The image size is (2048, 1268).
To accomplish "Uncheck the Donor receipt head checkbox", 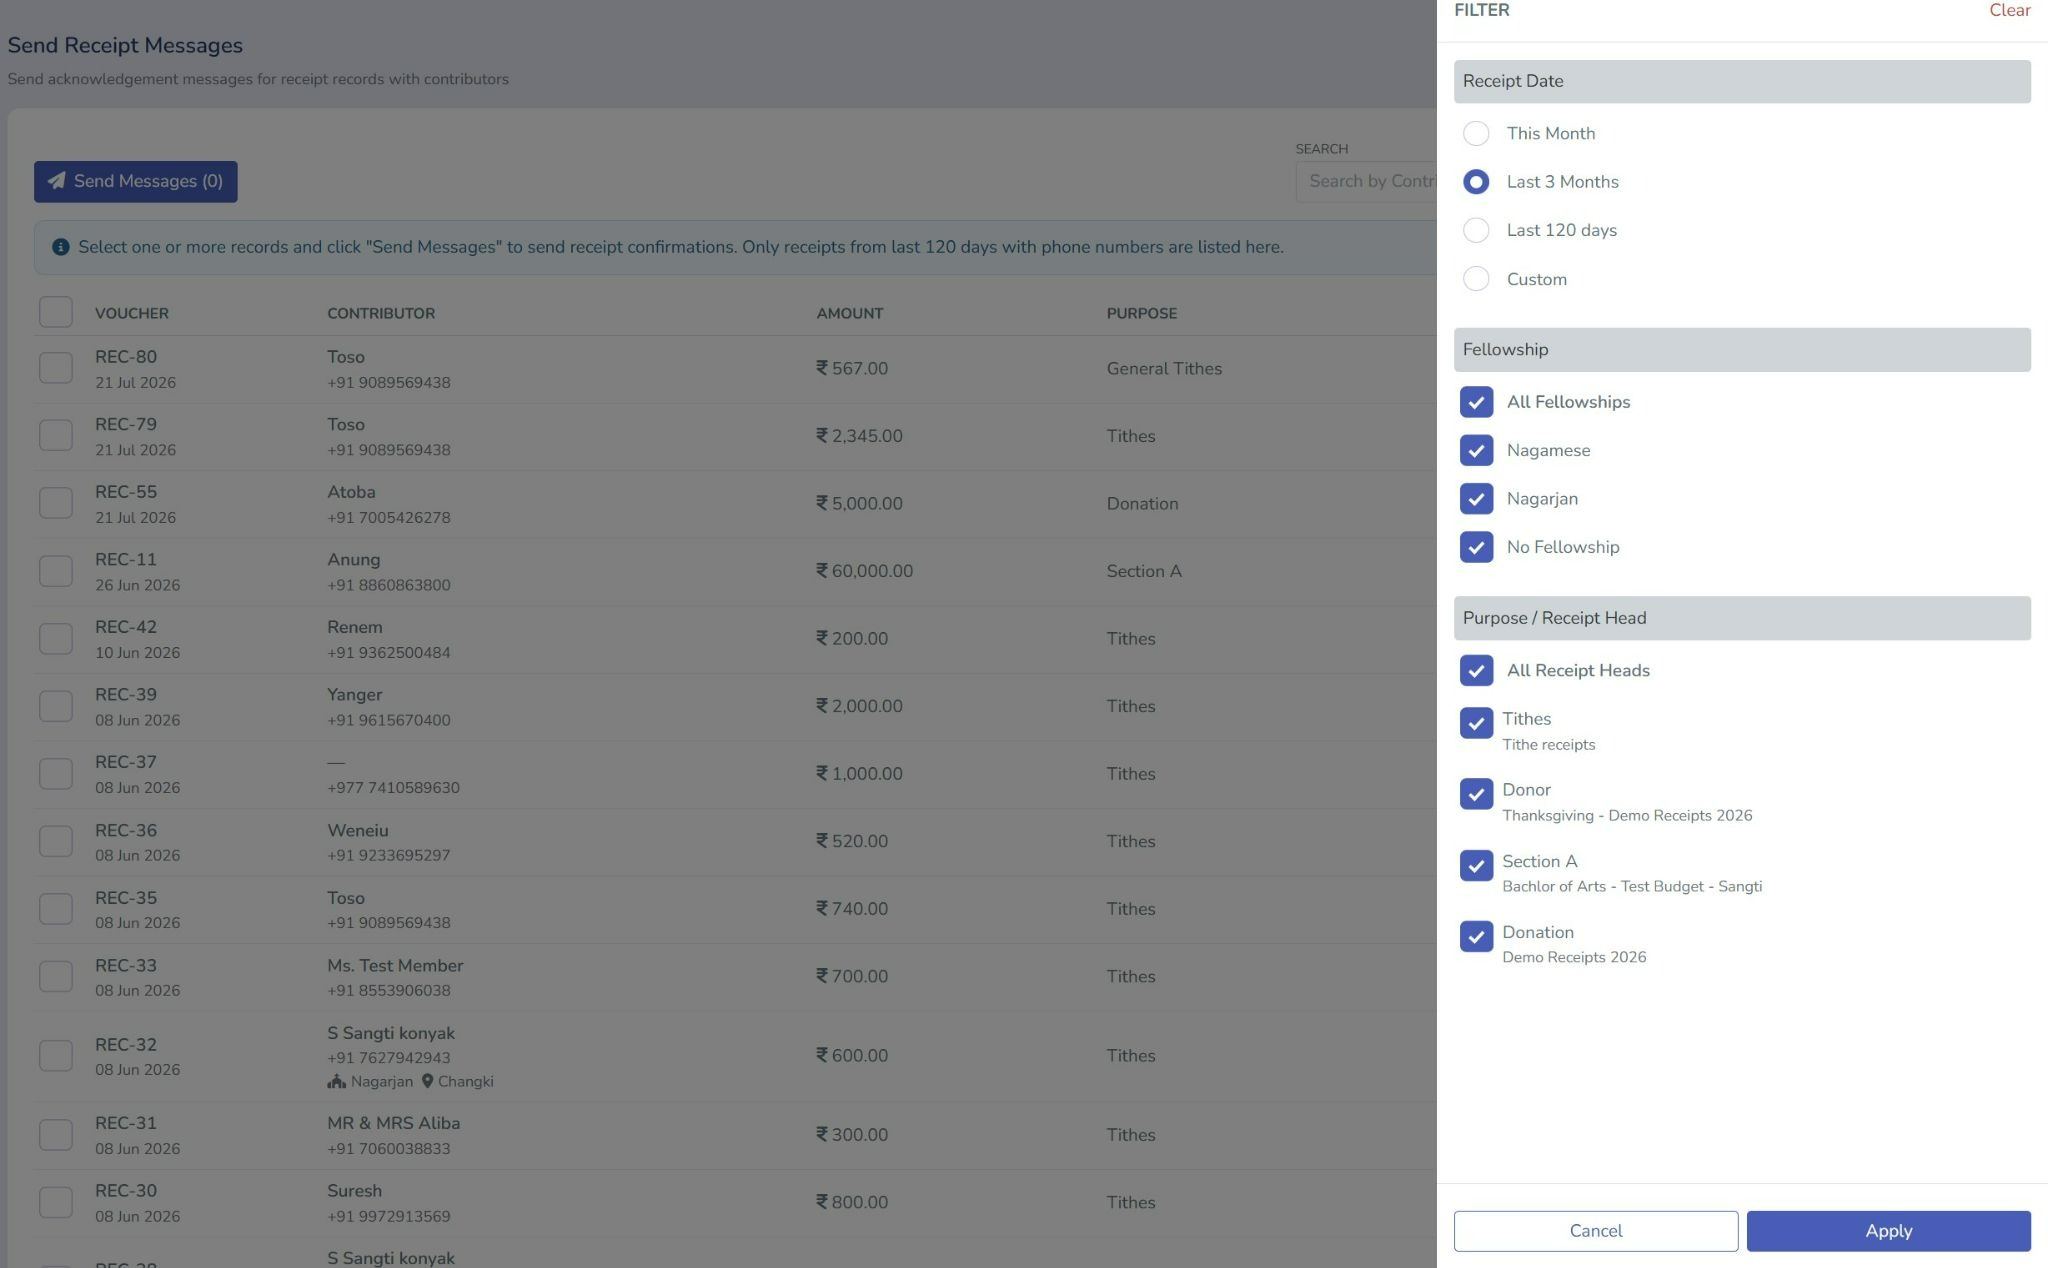I will click(1476, 794).
